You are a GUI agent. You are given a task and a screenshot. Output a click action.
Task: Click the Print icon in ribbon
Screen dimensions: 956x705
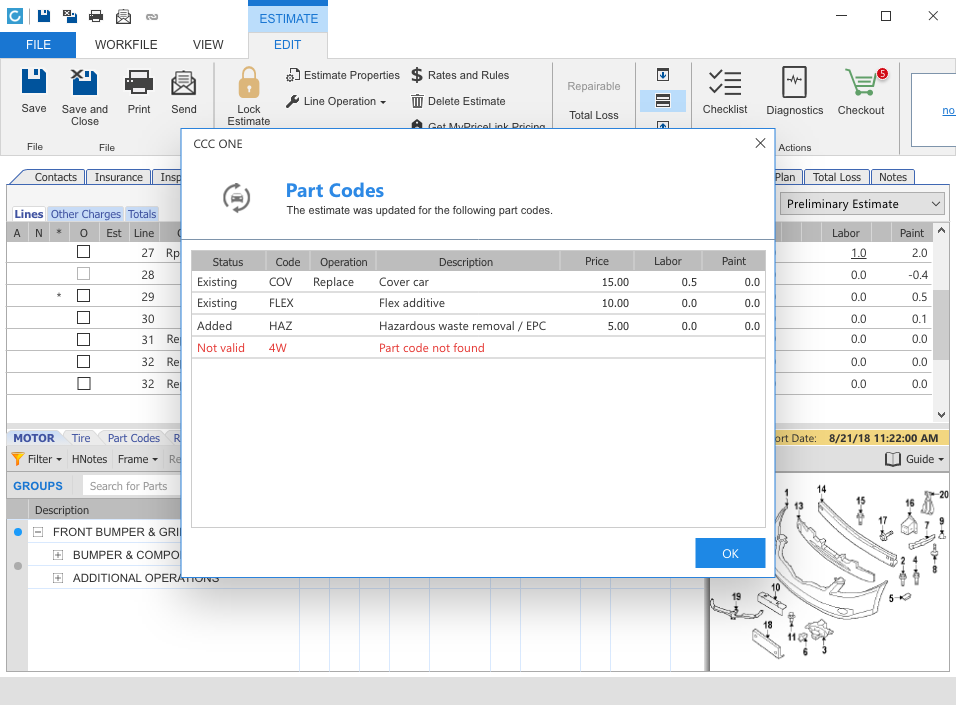click(x=139, y=83)
